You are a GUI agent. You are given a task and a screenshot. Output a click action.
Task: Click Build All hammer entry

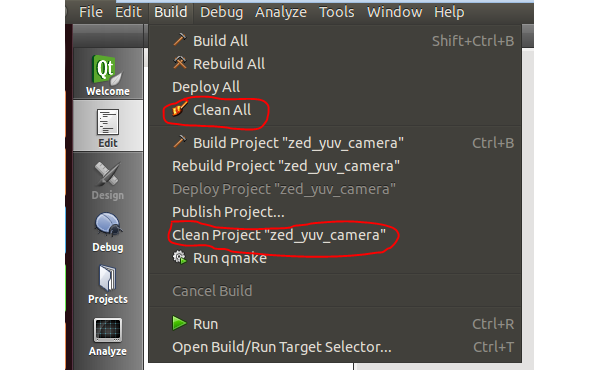[x=335, y=41]
